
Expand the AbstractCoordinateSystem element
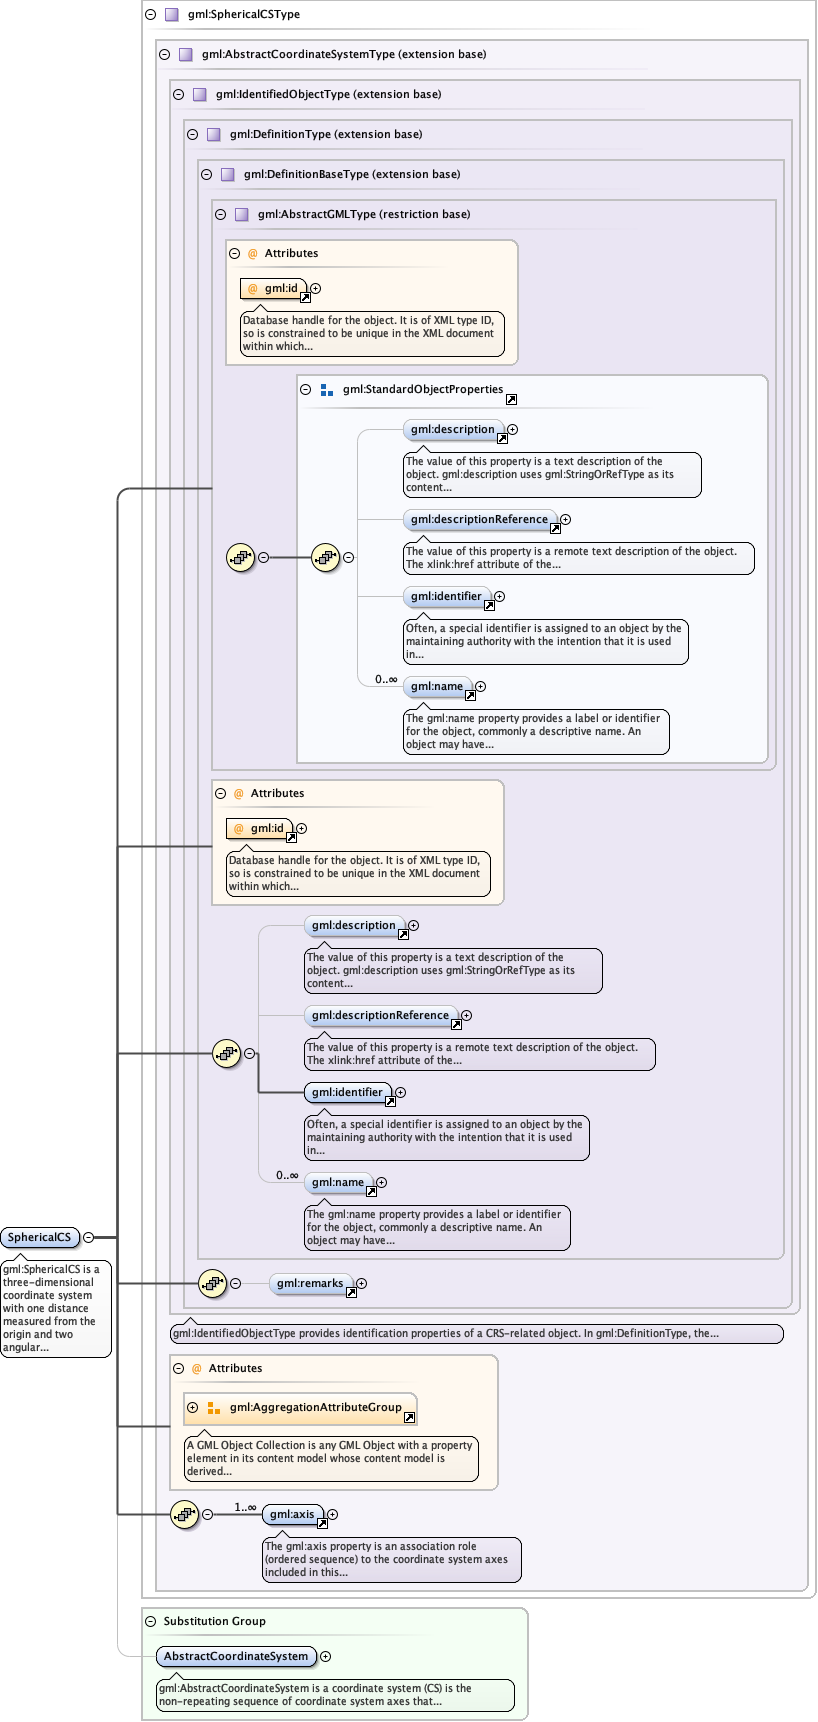tap(326, 1656)
